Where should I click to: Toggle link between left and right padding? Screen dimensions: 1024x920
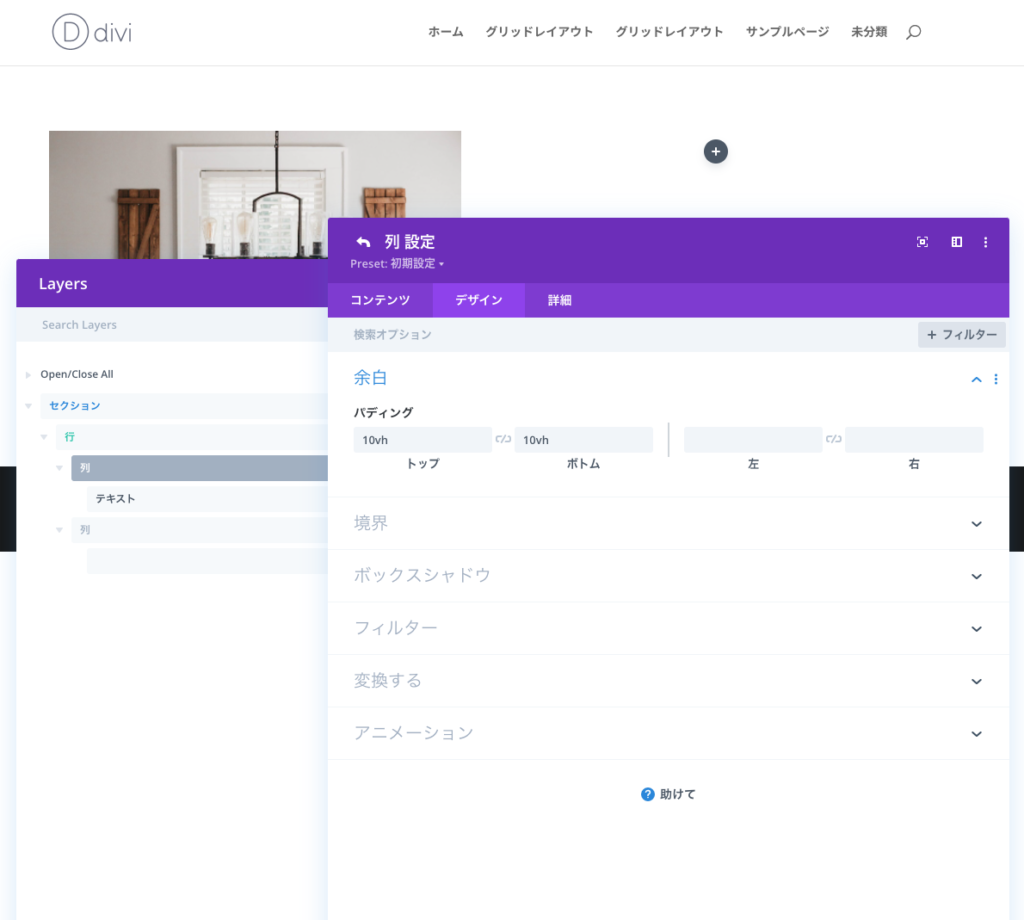(833, 439)
